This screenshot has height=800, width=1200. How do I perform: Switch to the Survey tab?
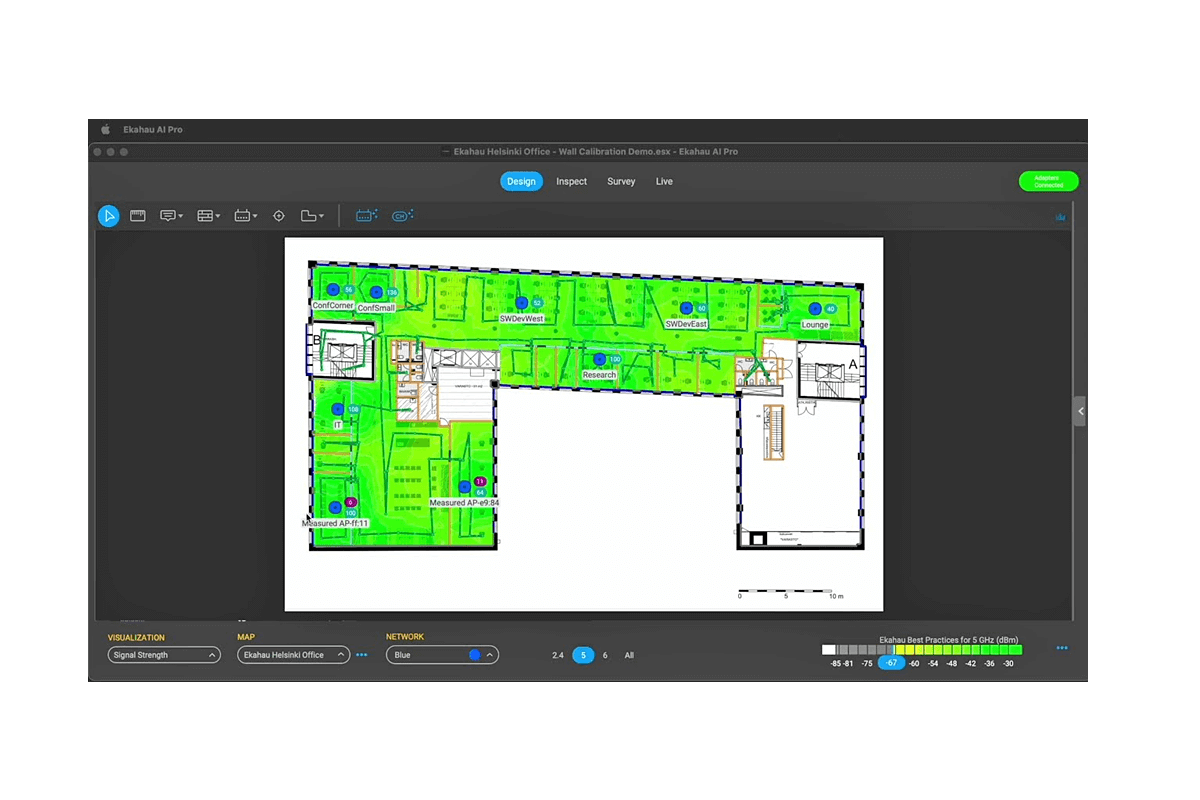[621, 182]
